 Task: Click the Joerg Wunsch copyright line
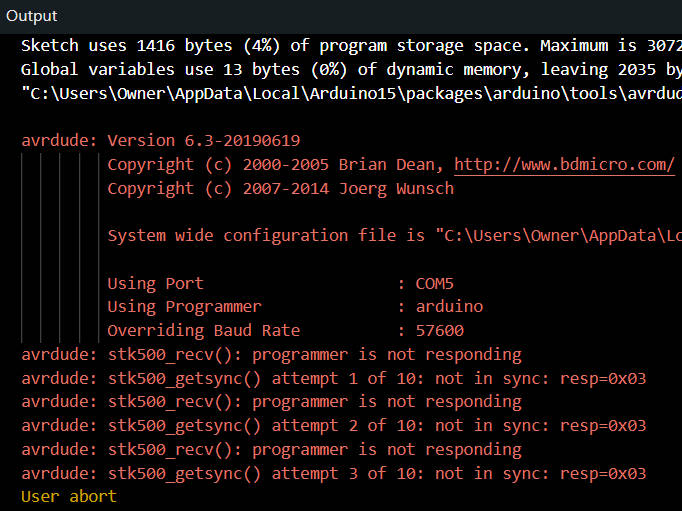tap(280, 188)
